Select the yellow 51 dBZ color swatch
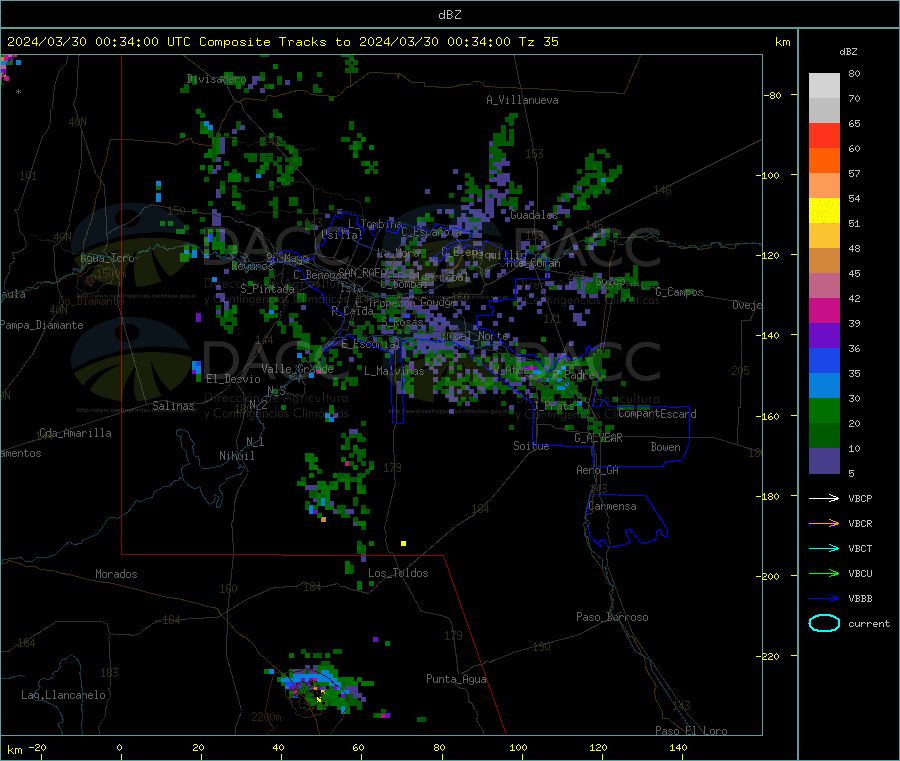900x761 pixels. (x=824, y=211)
